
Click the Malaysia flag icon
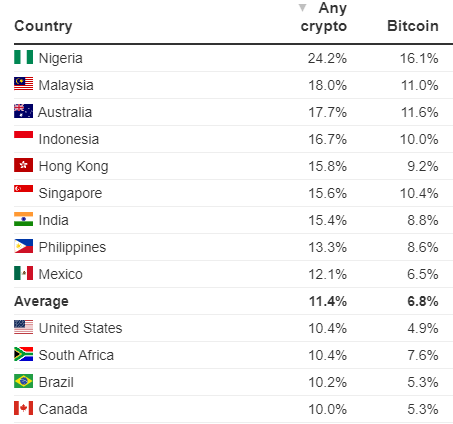click(23, 84)
